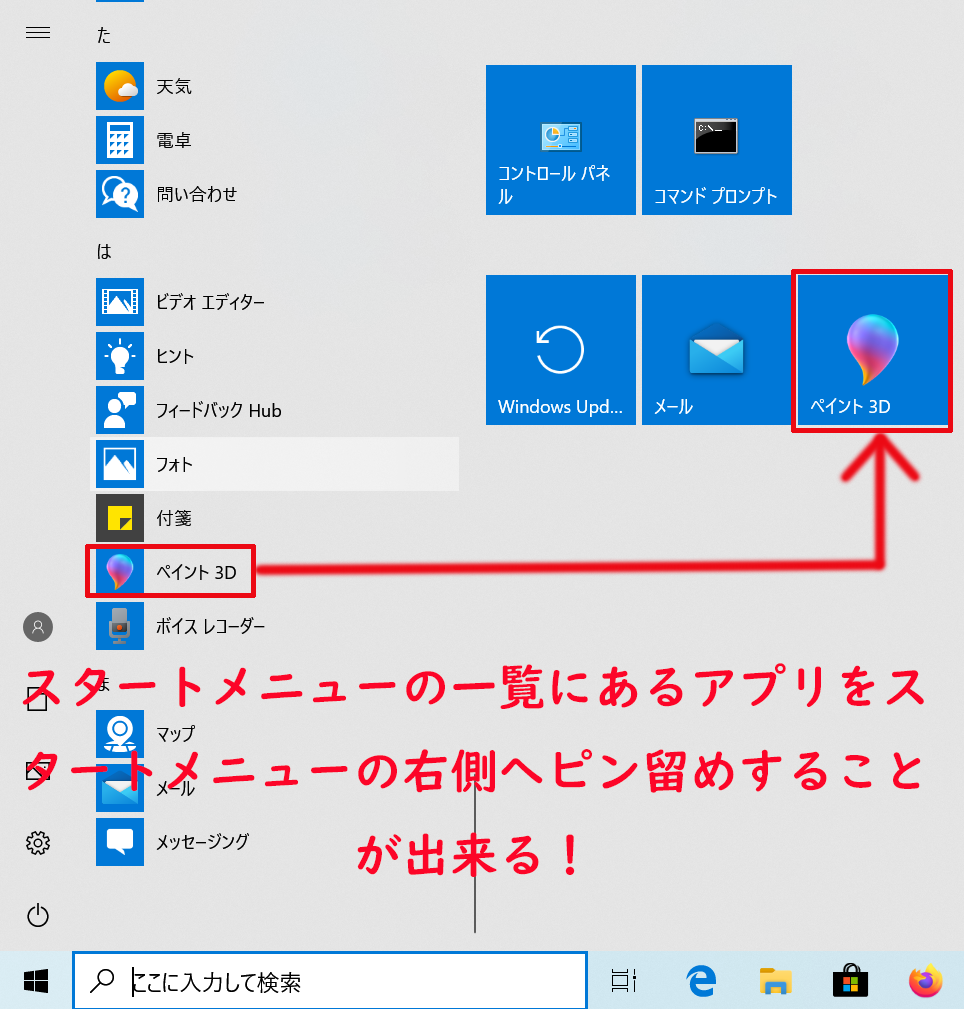This screenshot has height=1009, width=964.
Task: Open the マップ maps icon
Action: [x=120, y=734]
